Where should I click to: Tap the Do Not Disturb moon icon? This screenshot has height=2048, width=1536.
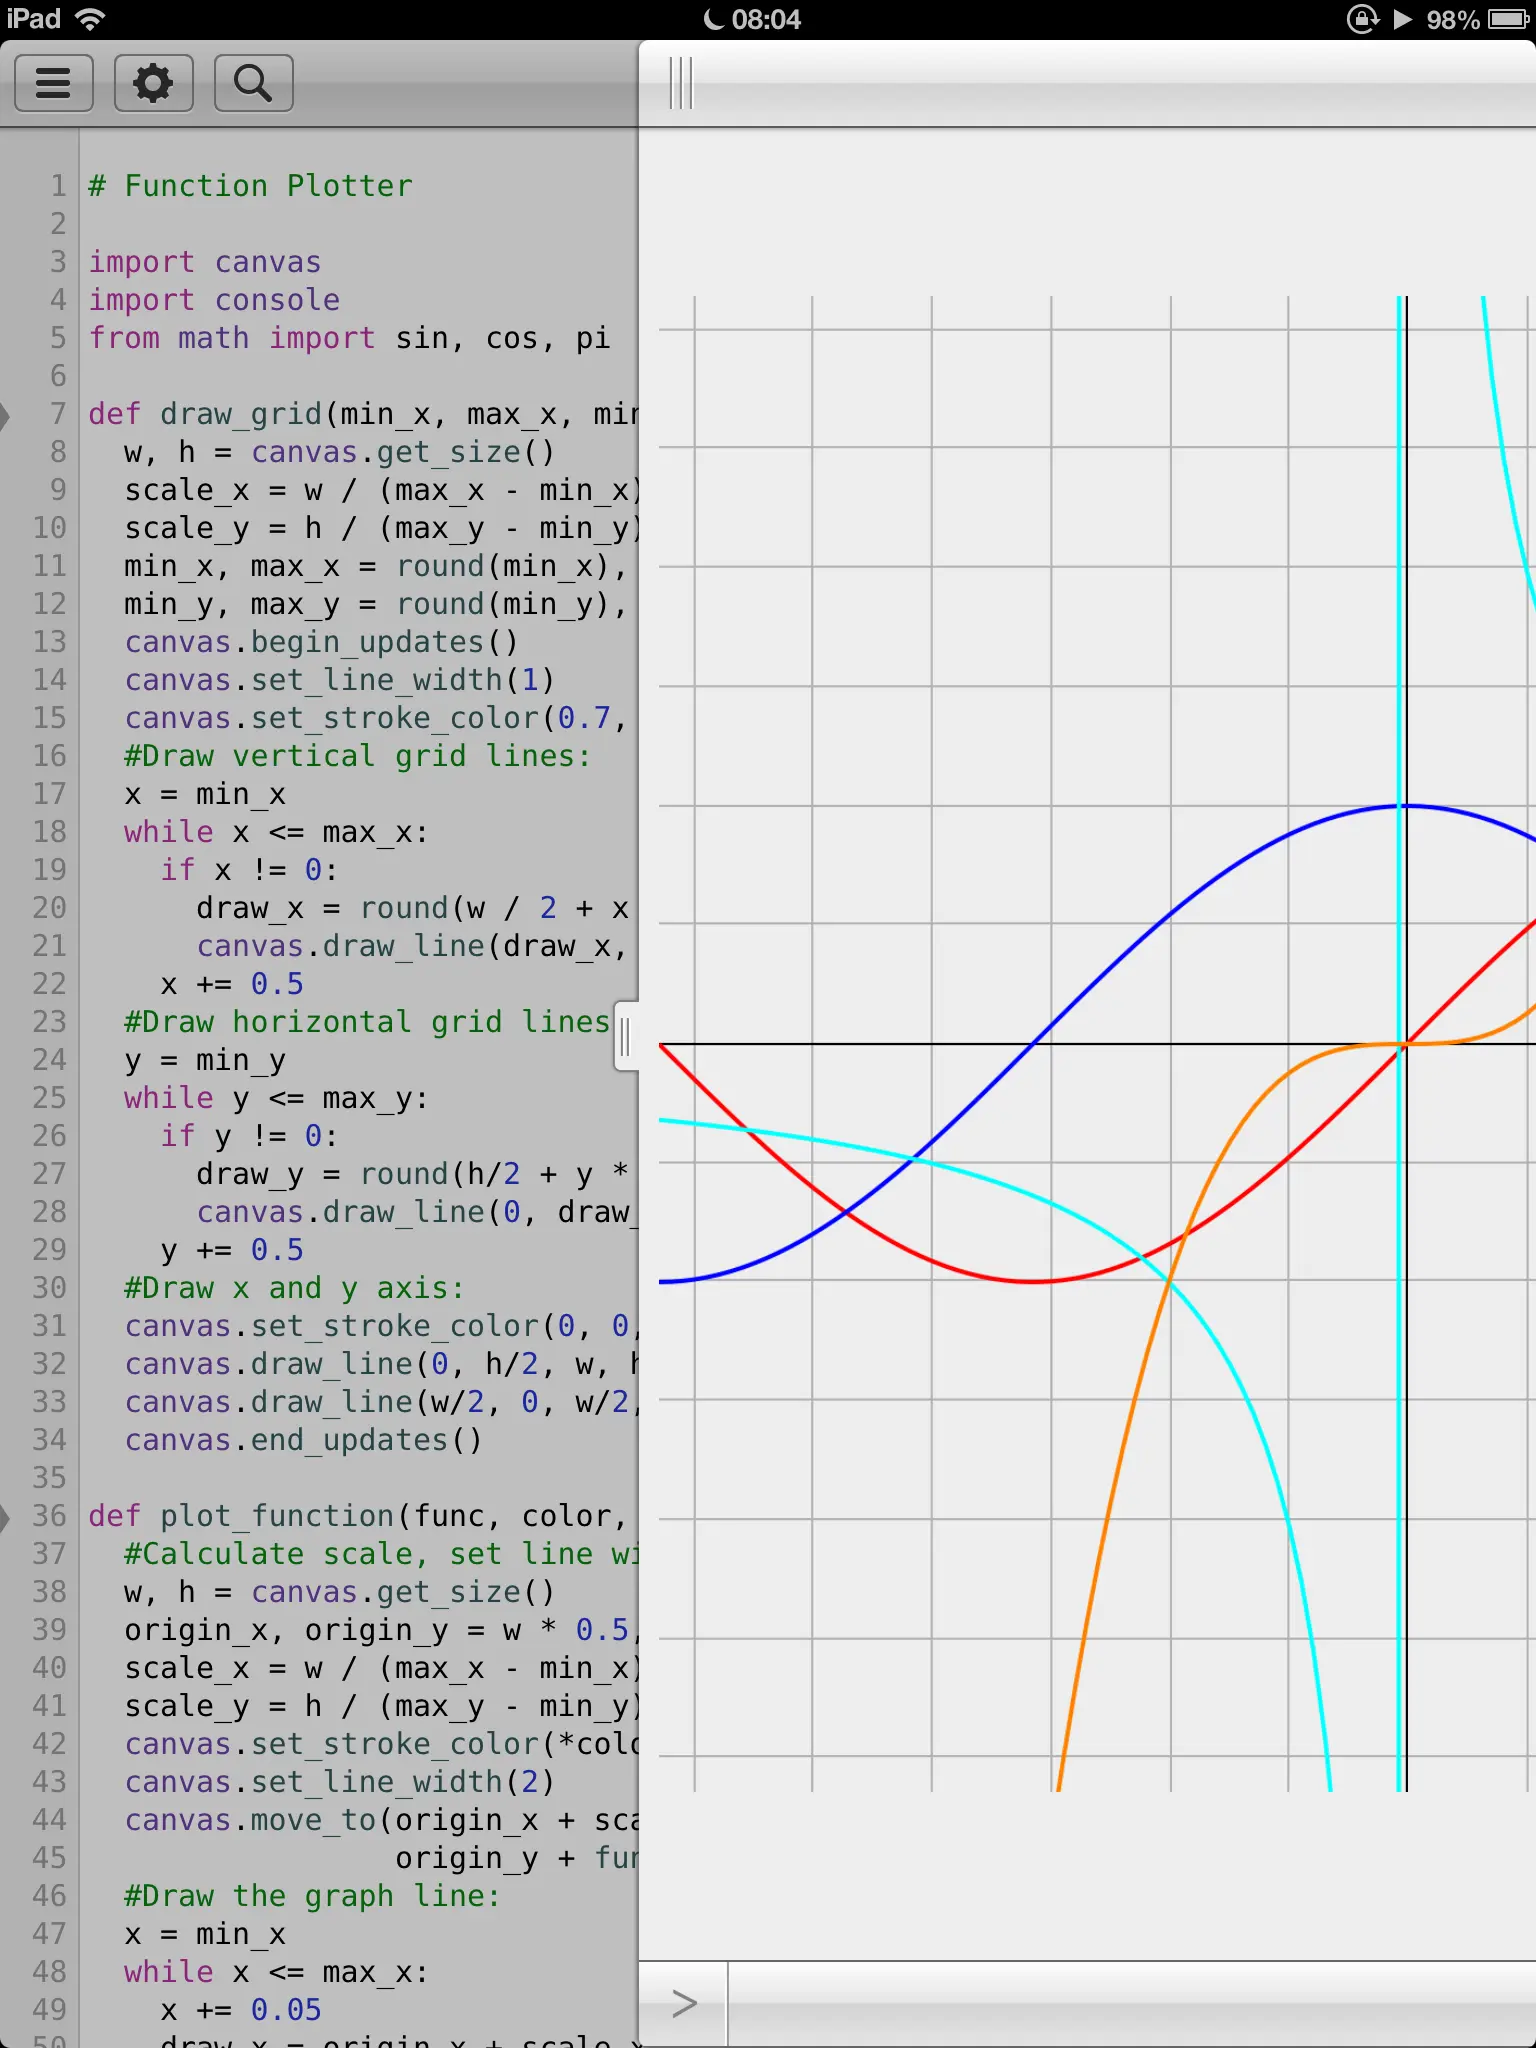(x=714, y=19)
